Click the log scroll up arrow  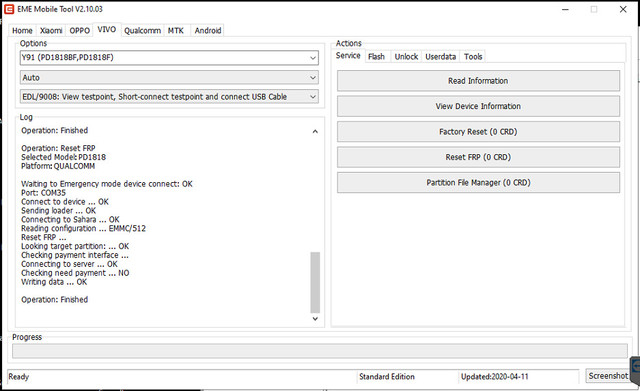[x=315, y=131]
